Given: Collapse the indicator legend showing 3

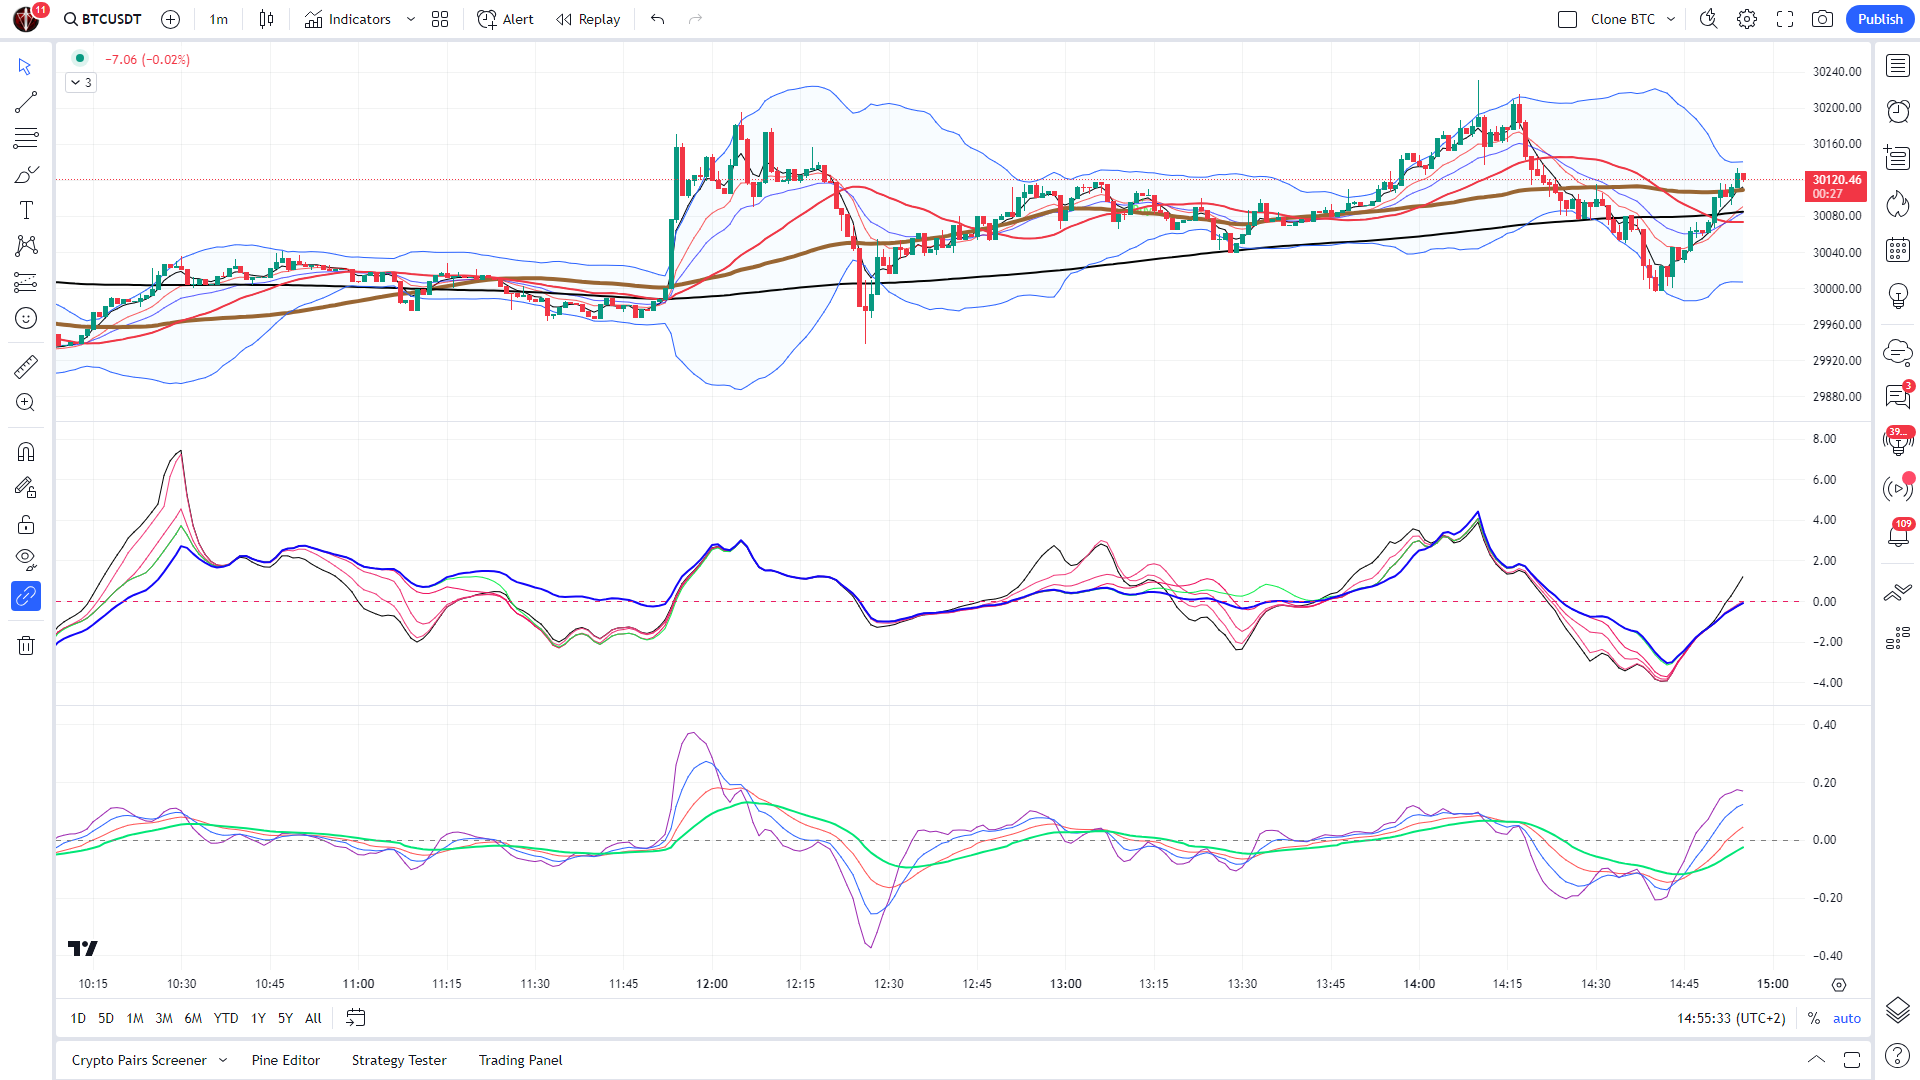Looking at the screenshot, I should 82,83.
